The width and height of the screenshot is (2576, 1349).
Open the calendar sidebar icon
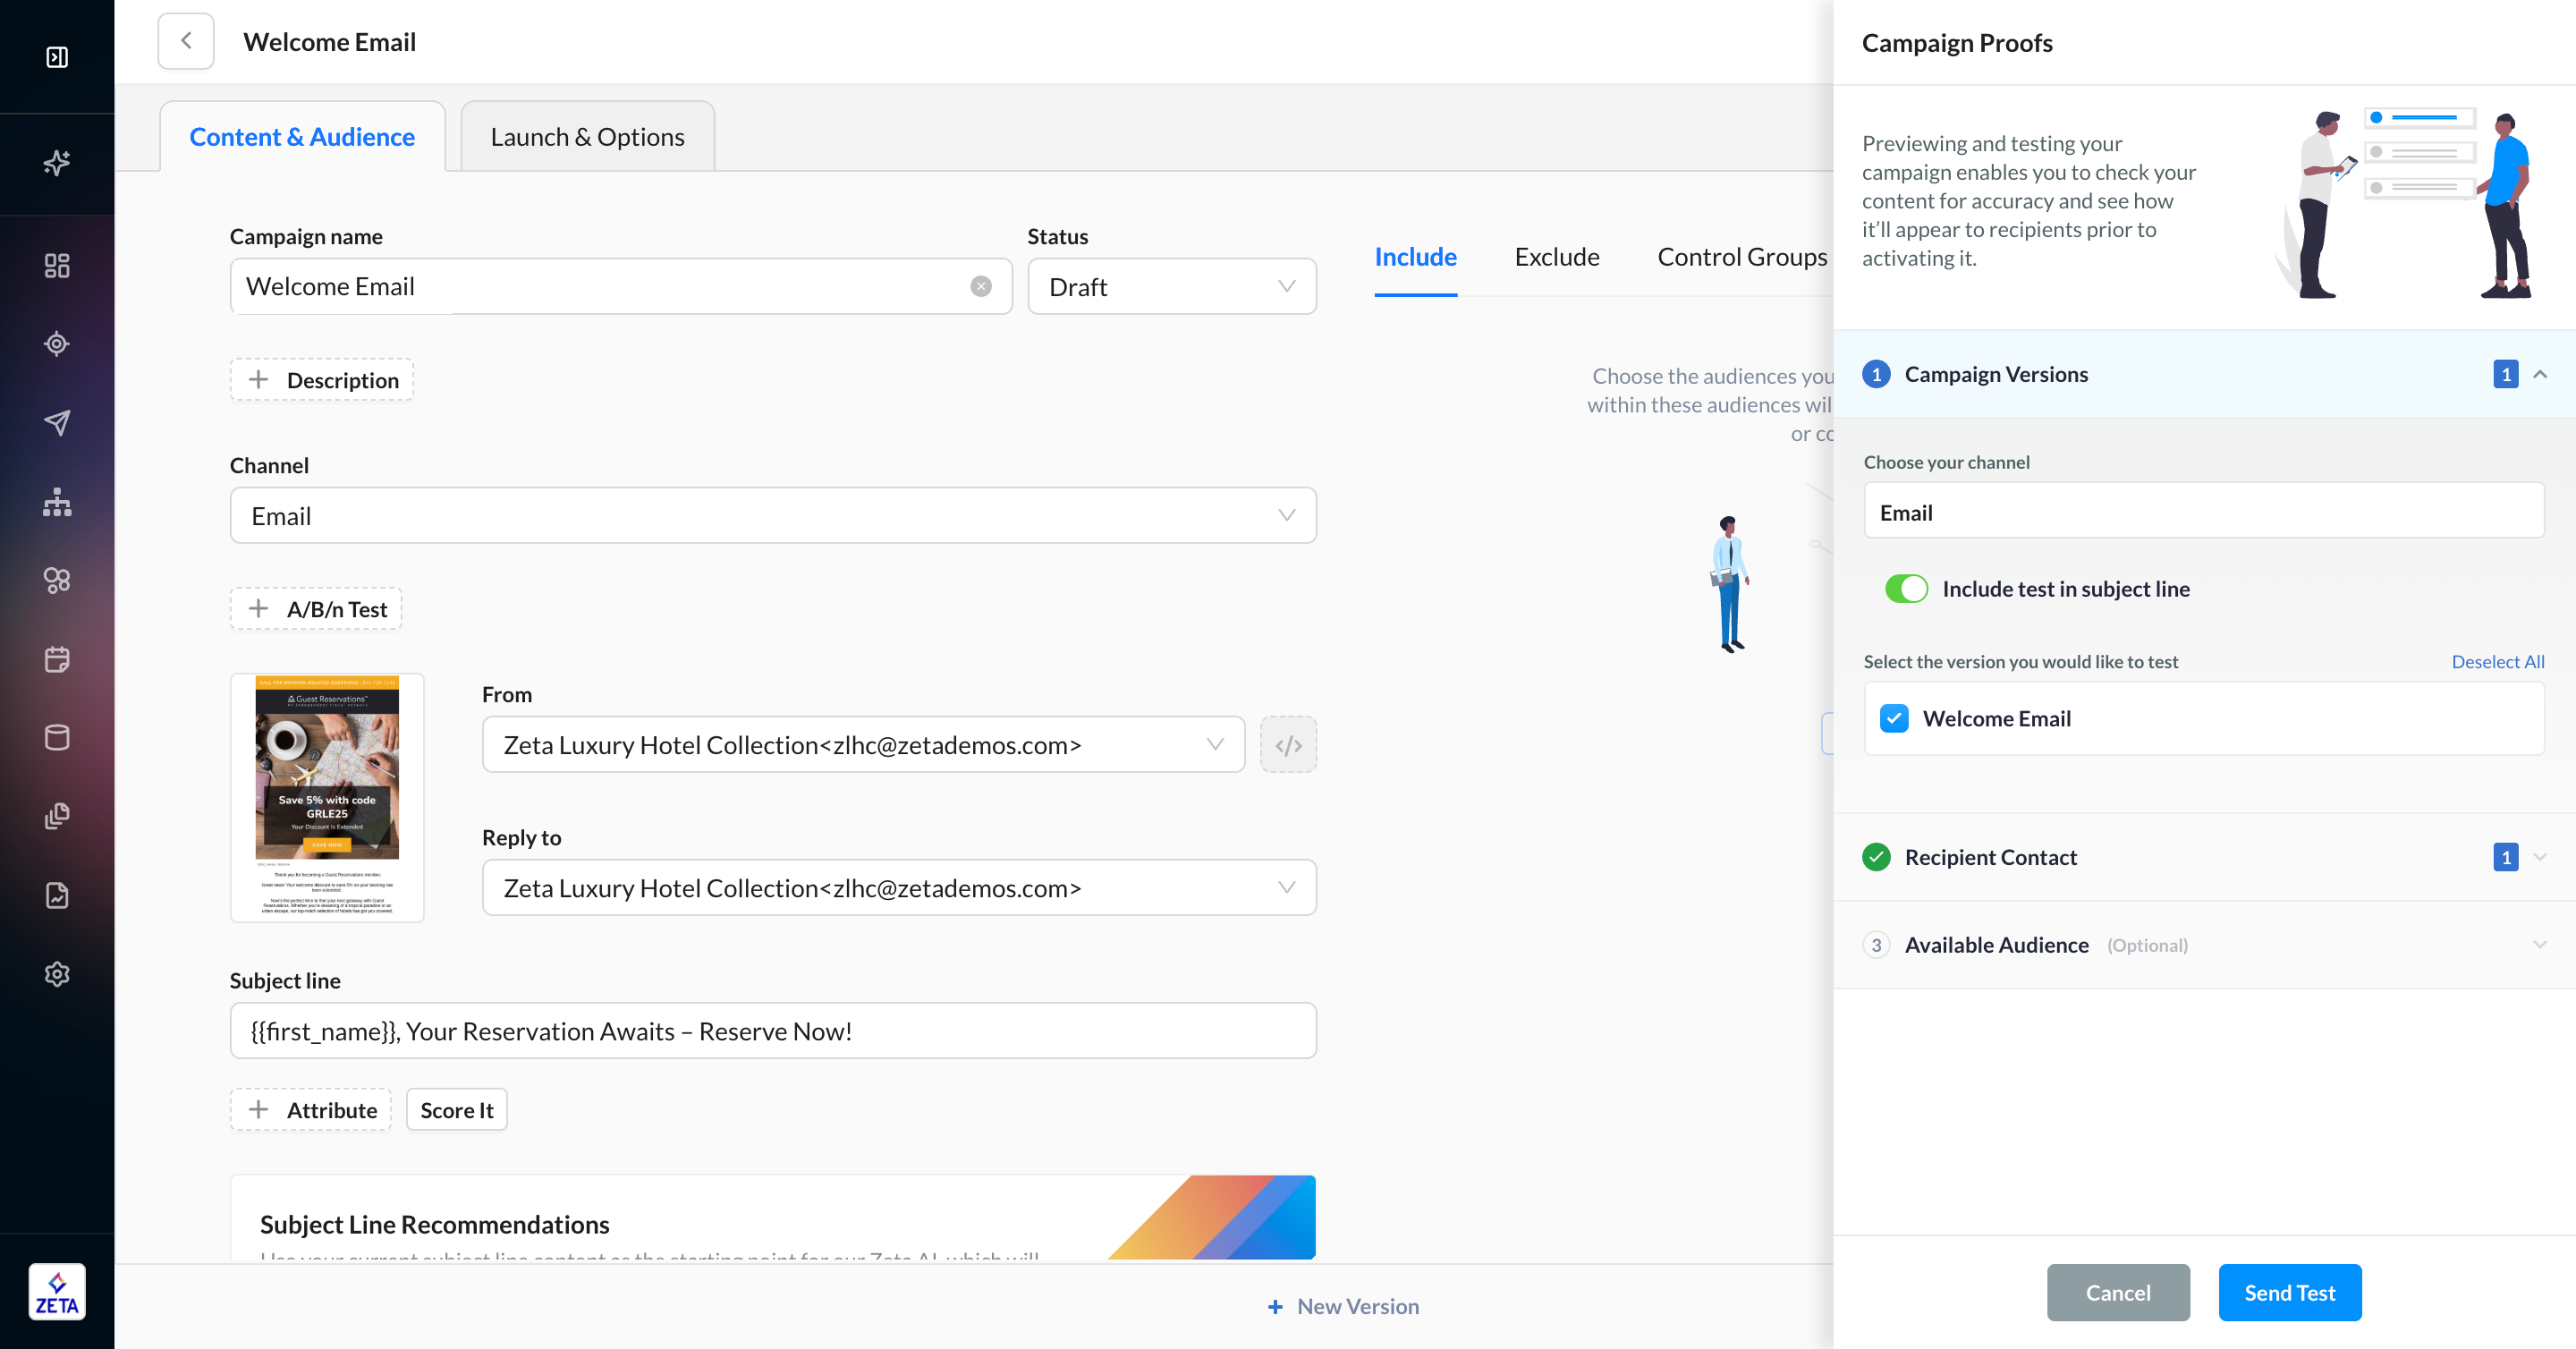point(57,659)
